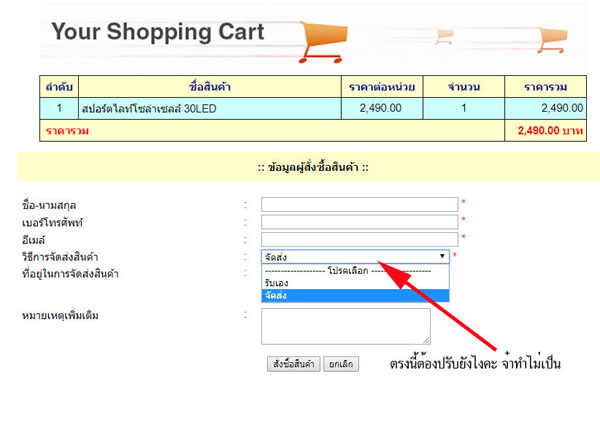600x422 pixels.
Task: Choose the โปรดเลือก placeholder option
Action: pyautogui.click(x=355, y=271)
